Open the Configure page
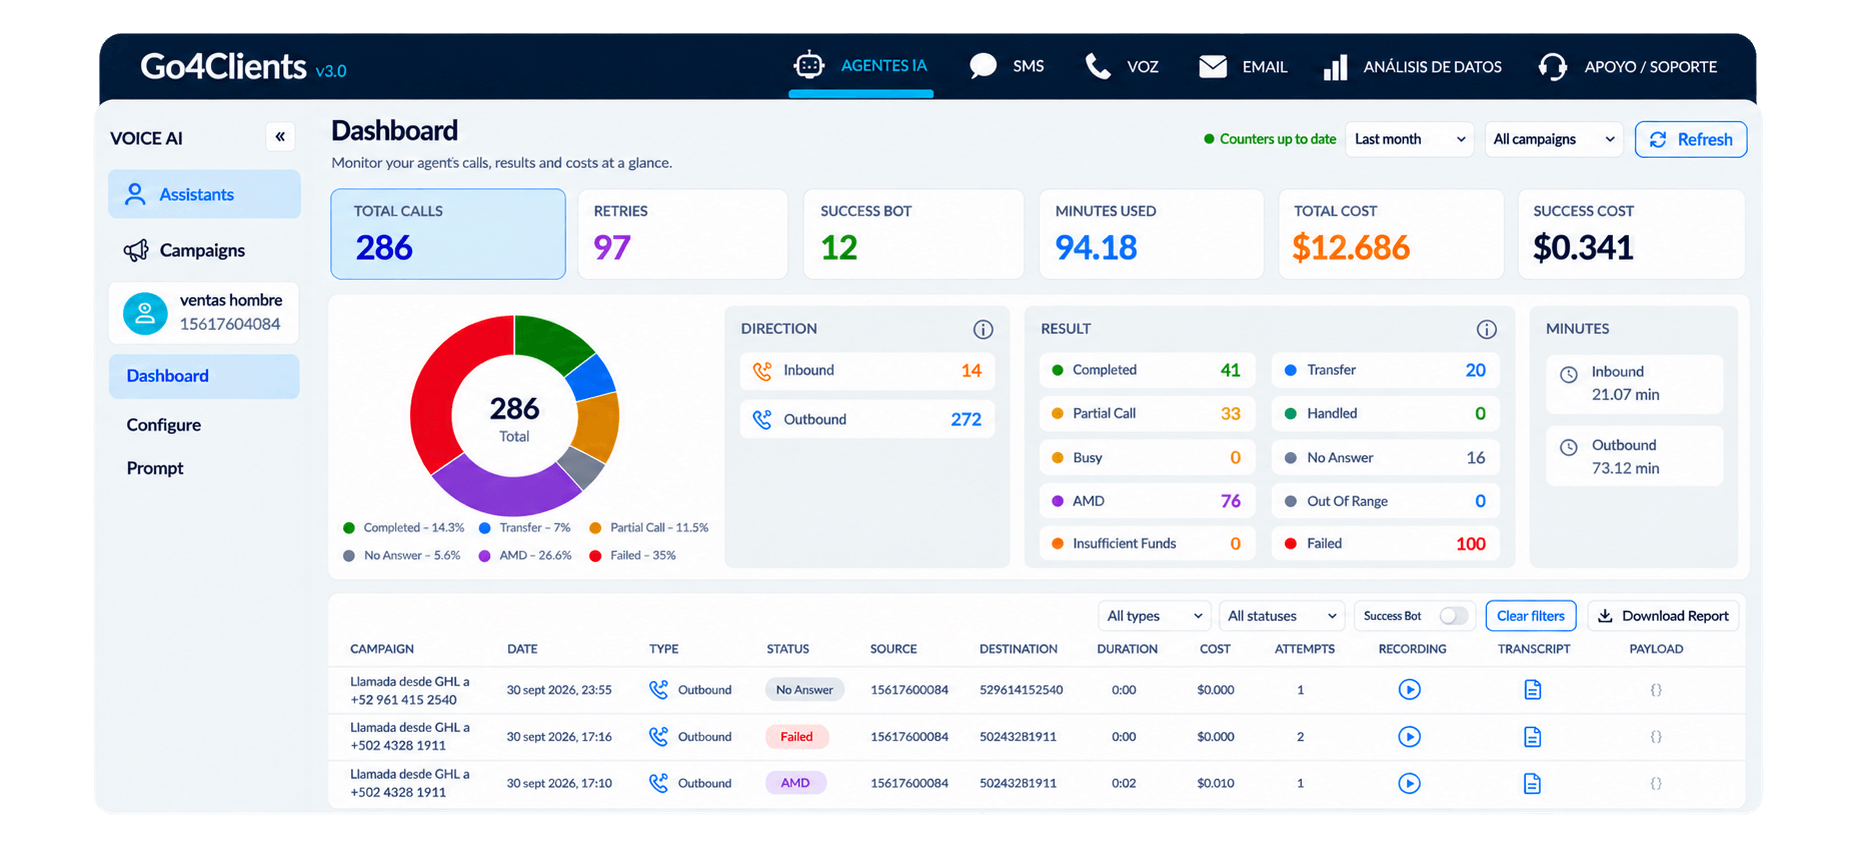 [x=163, y=425]
